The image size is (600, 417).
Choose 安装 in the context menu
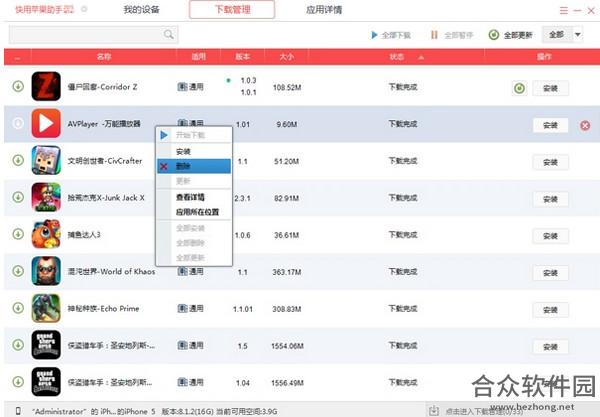tap(194, 151)
